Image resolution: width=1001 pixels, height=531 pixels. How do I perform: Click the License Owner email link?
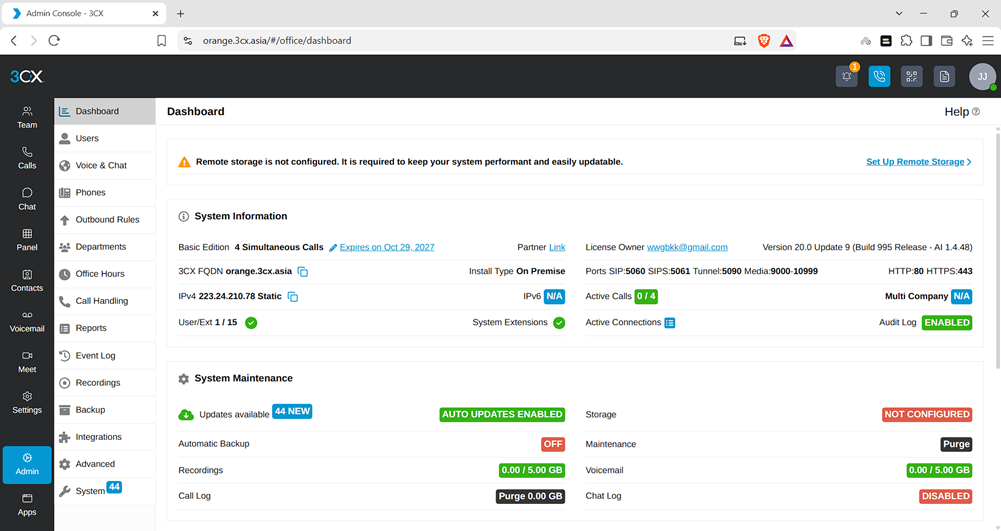point(687,248)
